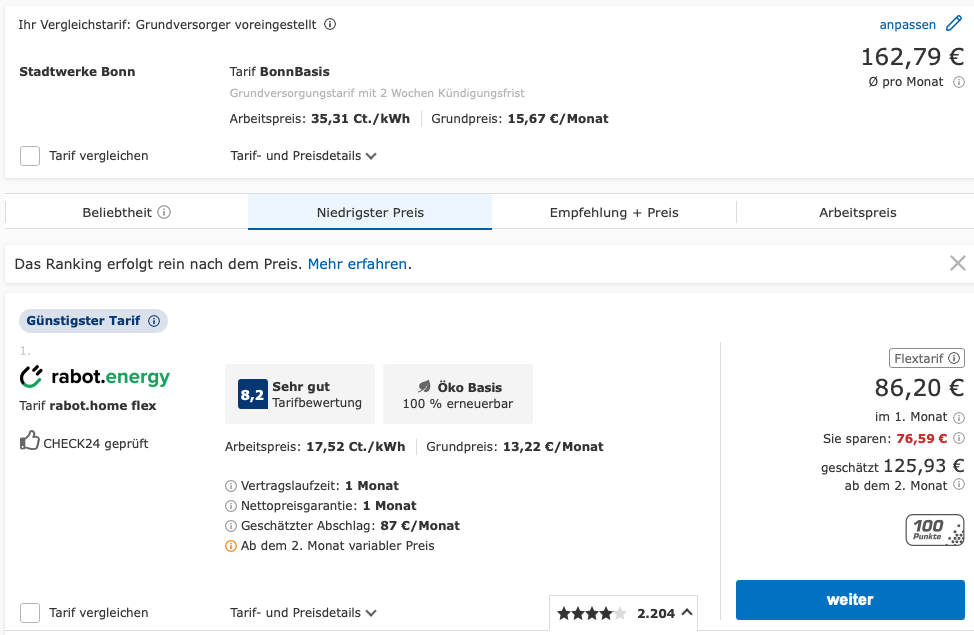Expand Tarif- und Preisdetails for BonnBasis
Image resolution: width=974 pixels, height=635 pixels.
point(303,156)
